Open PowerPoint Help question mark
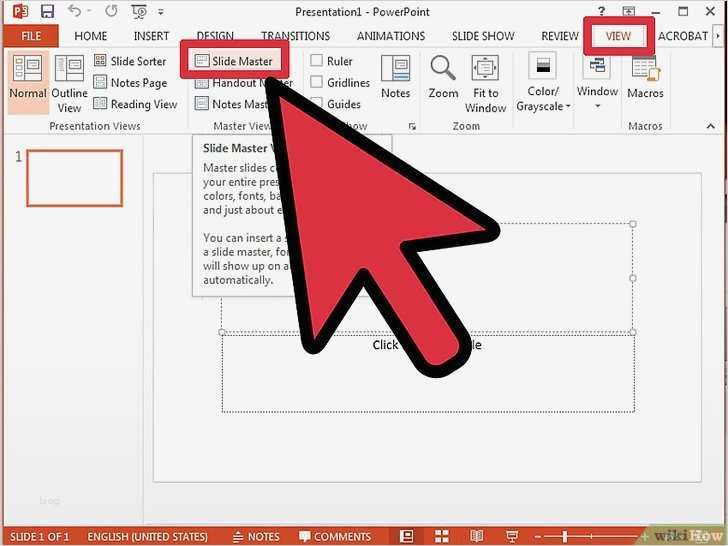 click(x=602, y=12)
